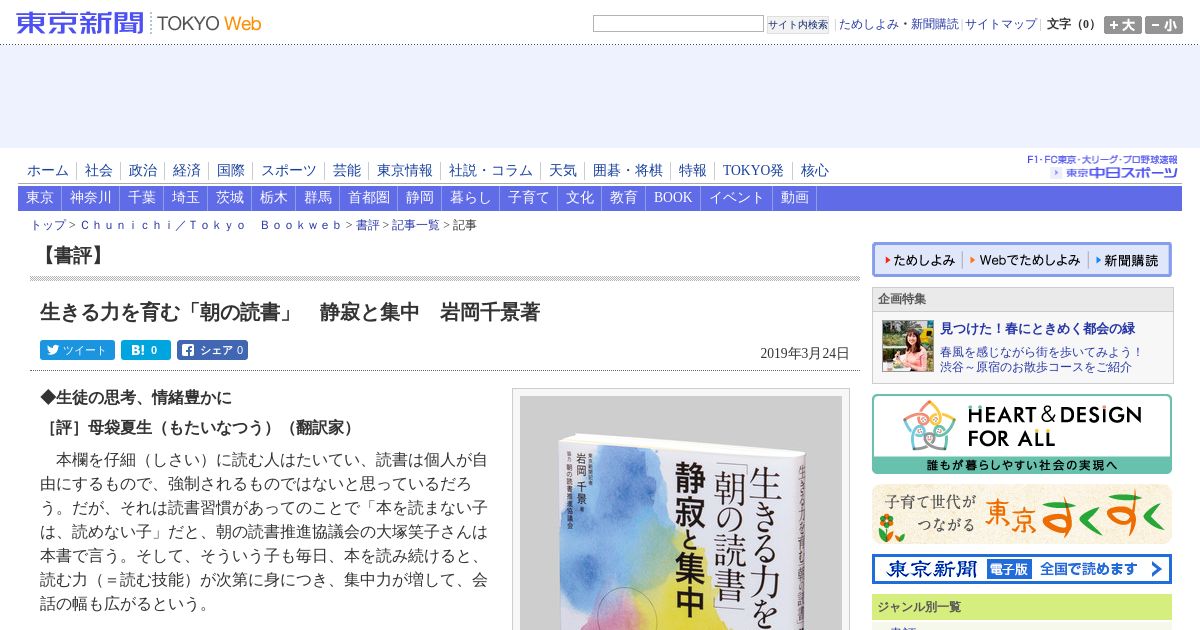Click the sidebar ためしよみ button
The height and width of the screenshot is (630, 1200).
919,260
